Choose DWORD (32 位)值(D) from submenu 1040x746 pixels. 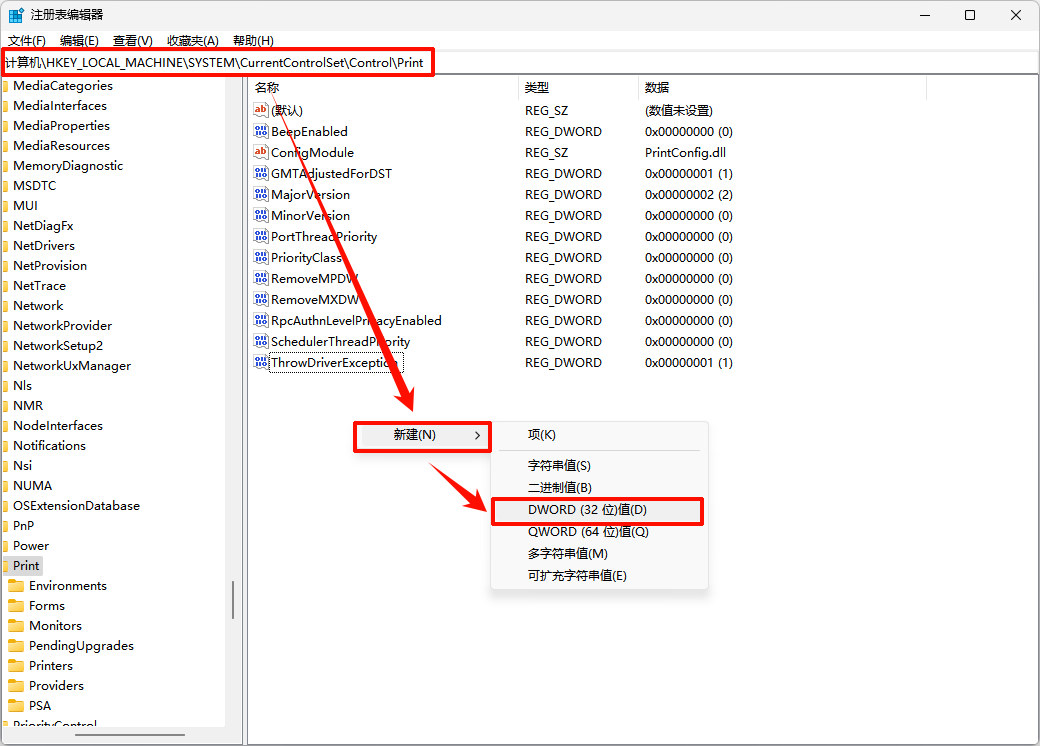(x=587, y=510)
